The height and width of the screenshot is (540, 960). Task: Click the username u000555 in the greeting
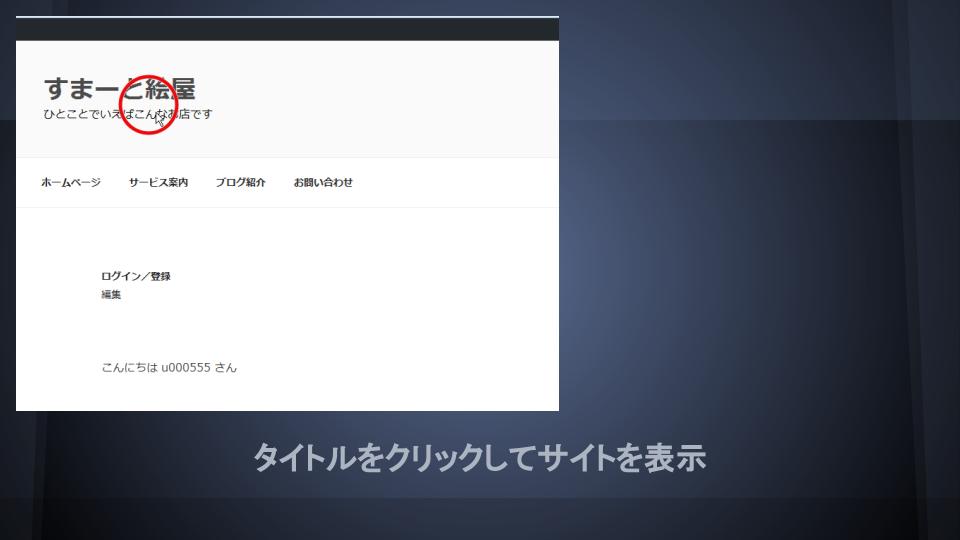point(185,368)
